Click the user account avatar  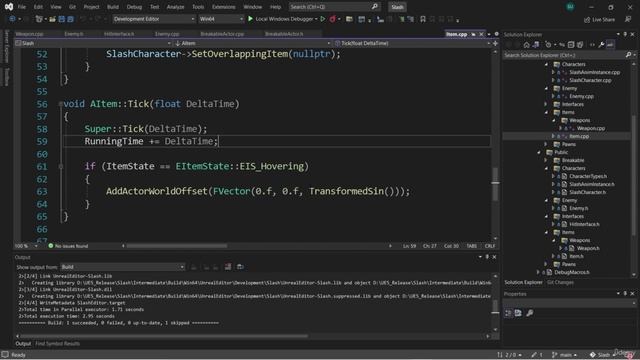(570, 7)
